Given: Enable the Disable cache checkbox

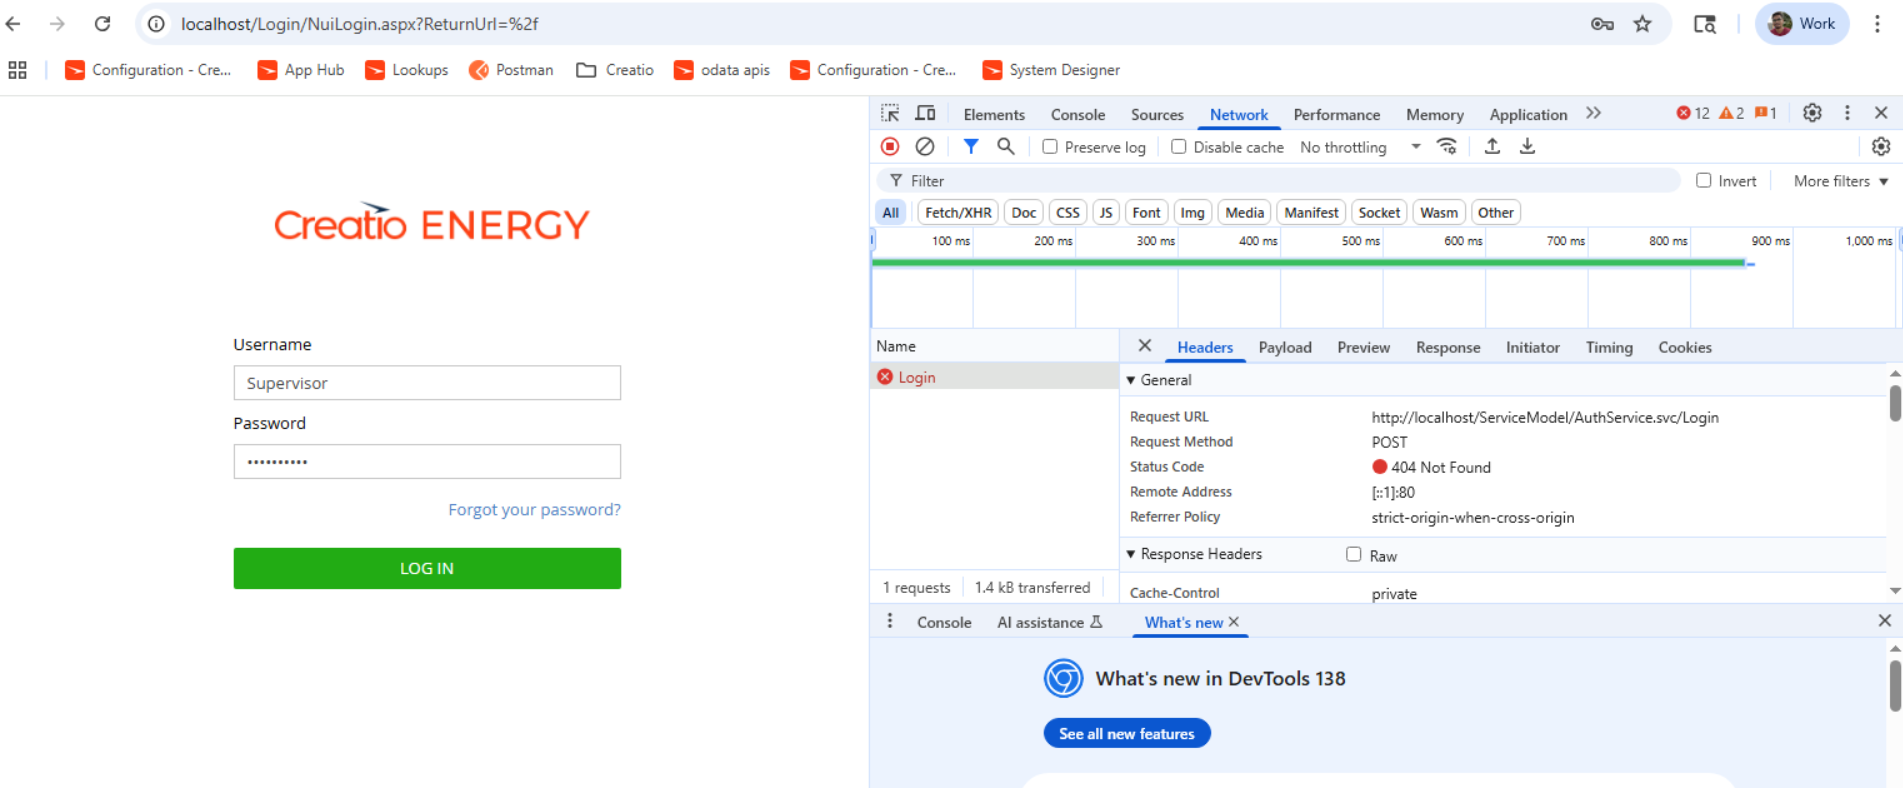Looking at the screenshot, I should [1179, 147].
